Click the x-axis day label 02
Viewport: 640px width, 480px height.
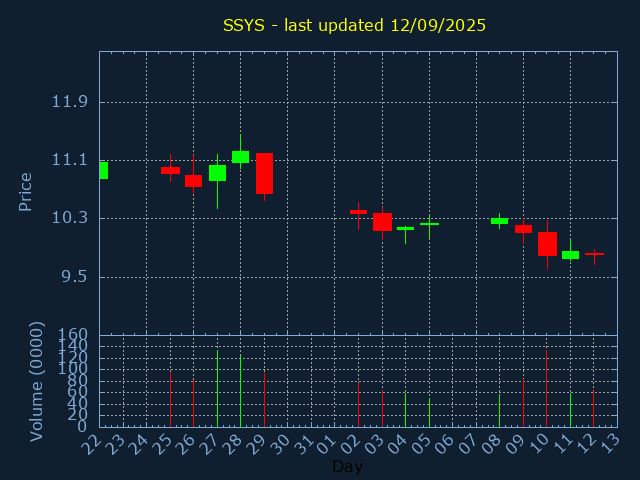click(351, 445)
